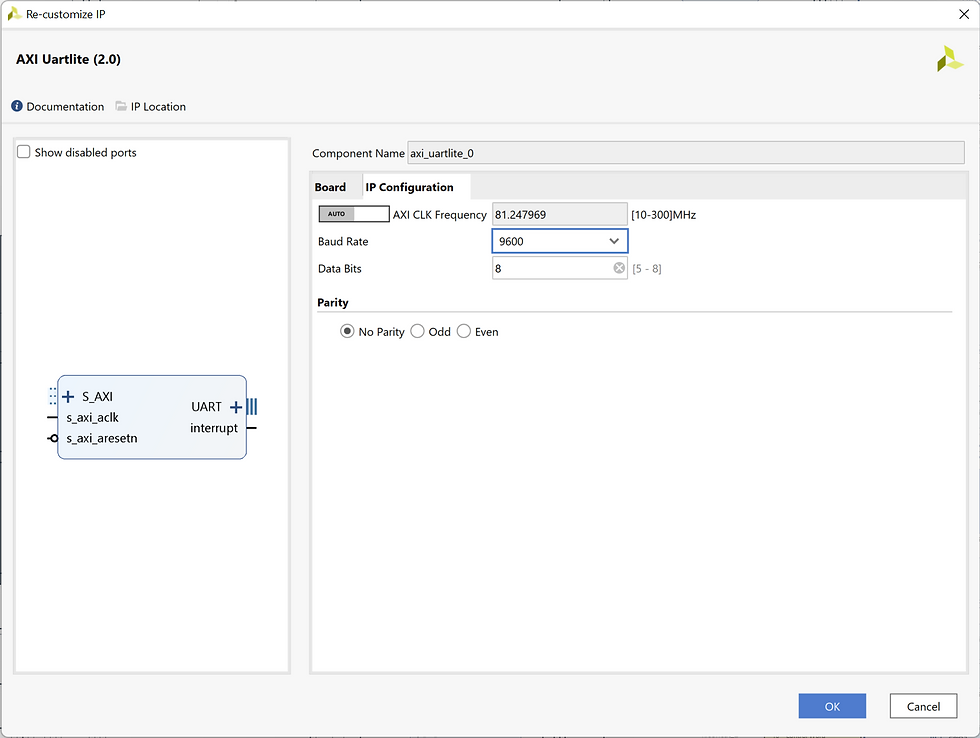This screenshot has width=980, height=738.
Task: Select the interrupt port label
Action: [214, 428]
